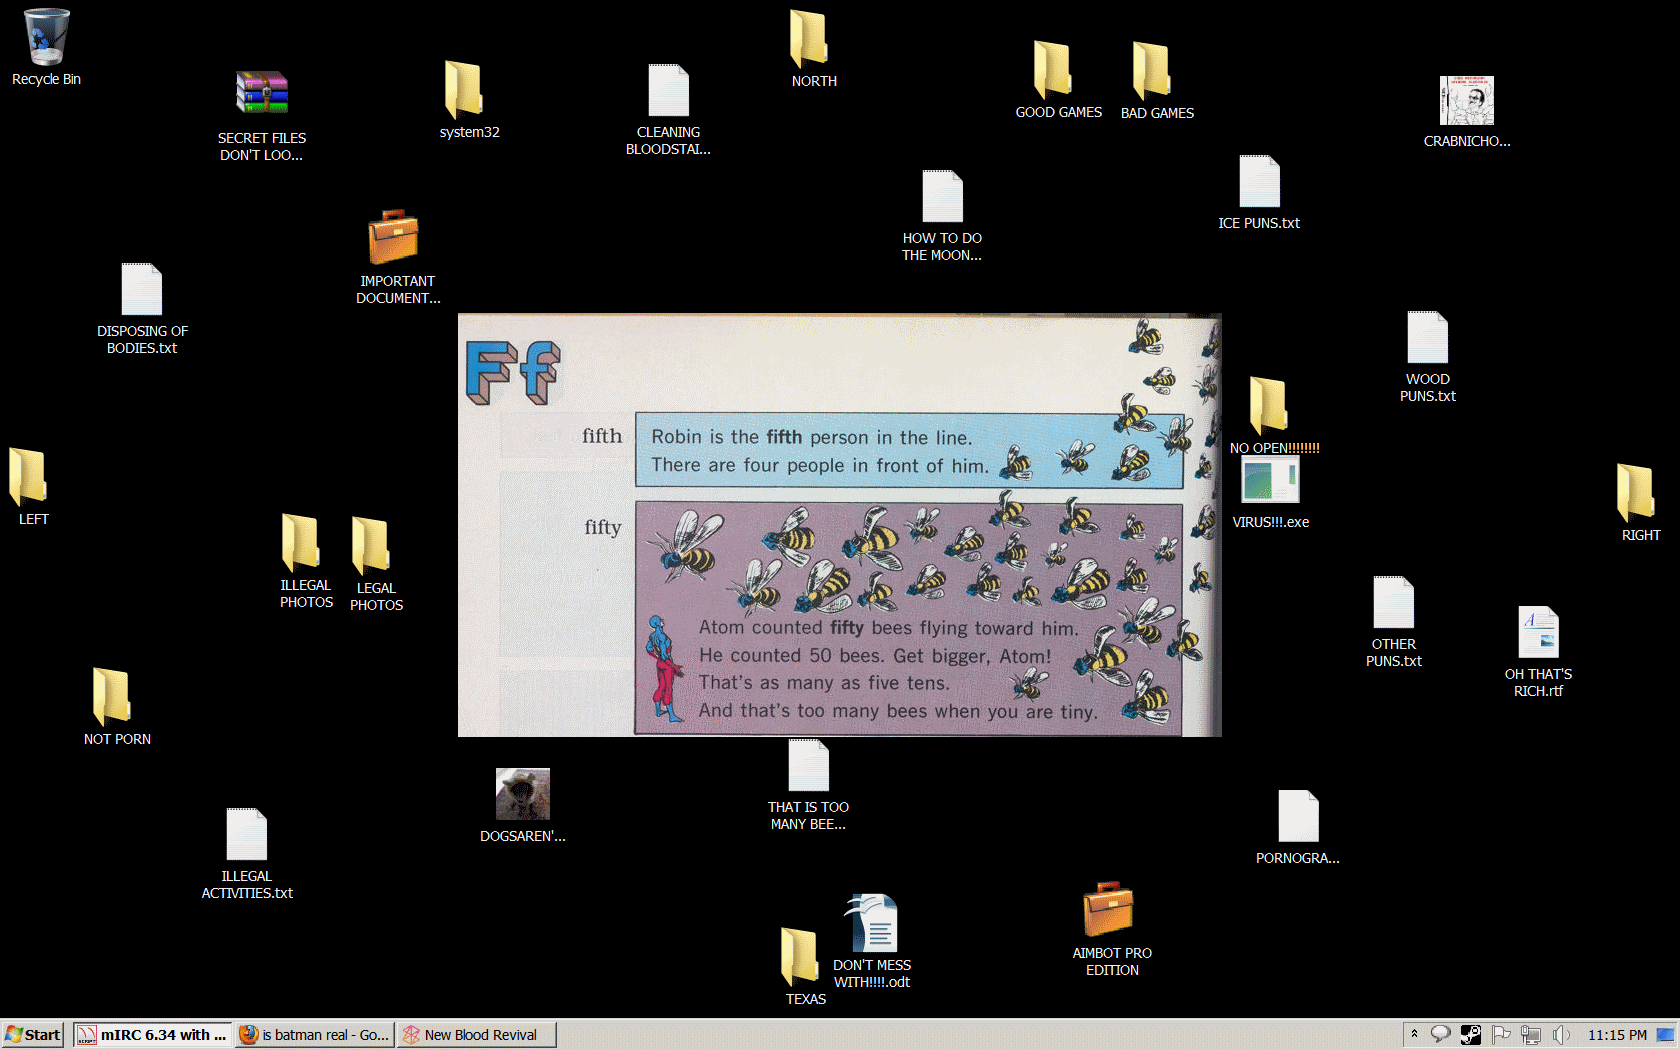Click the taskbar clock showing 11:15 PM

coord(1616,1035)
